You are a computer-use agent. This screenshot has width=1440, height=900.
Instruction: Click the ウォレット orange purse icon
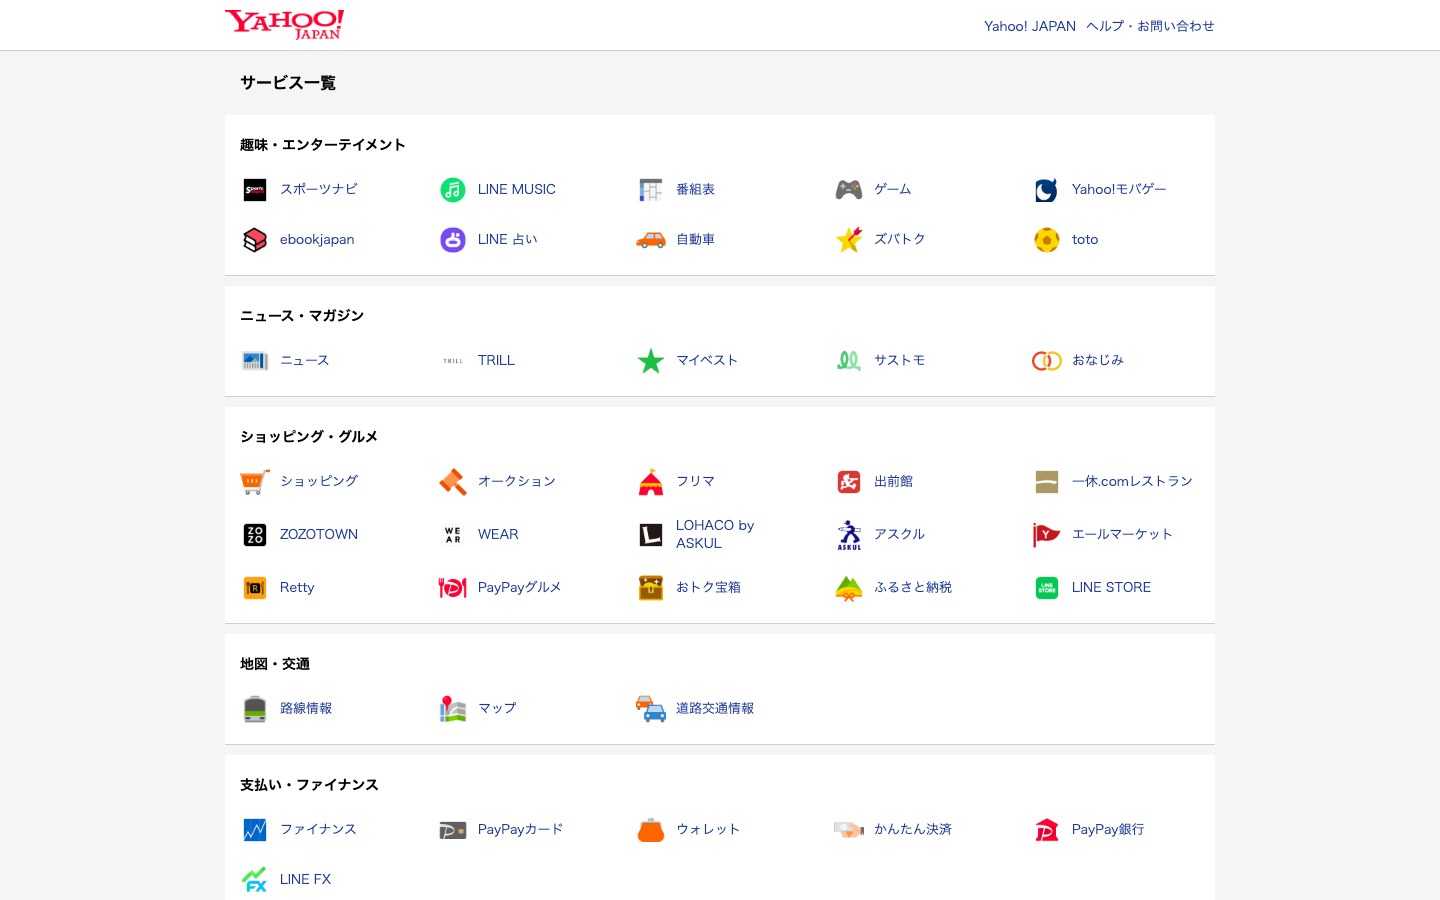[x=651, y=830]
